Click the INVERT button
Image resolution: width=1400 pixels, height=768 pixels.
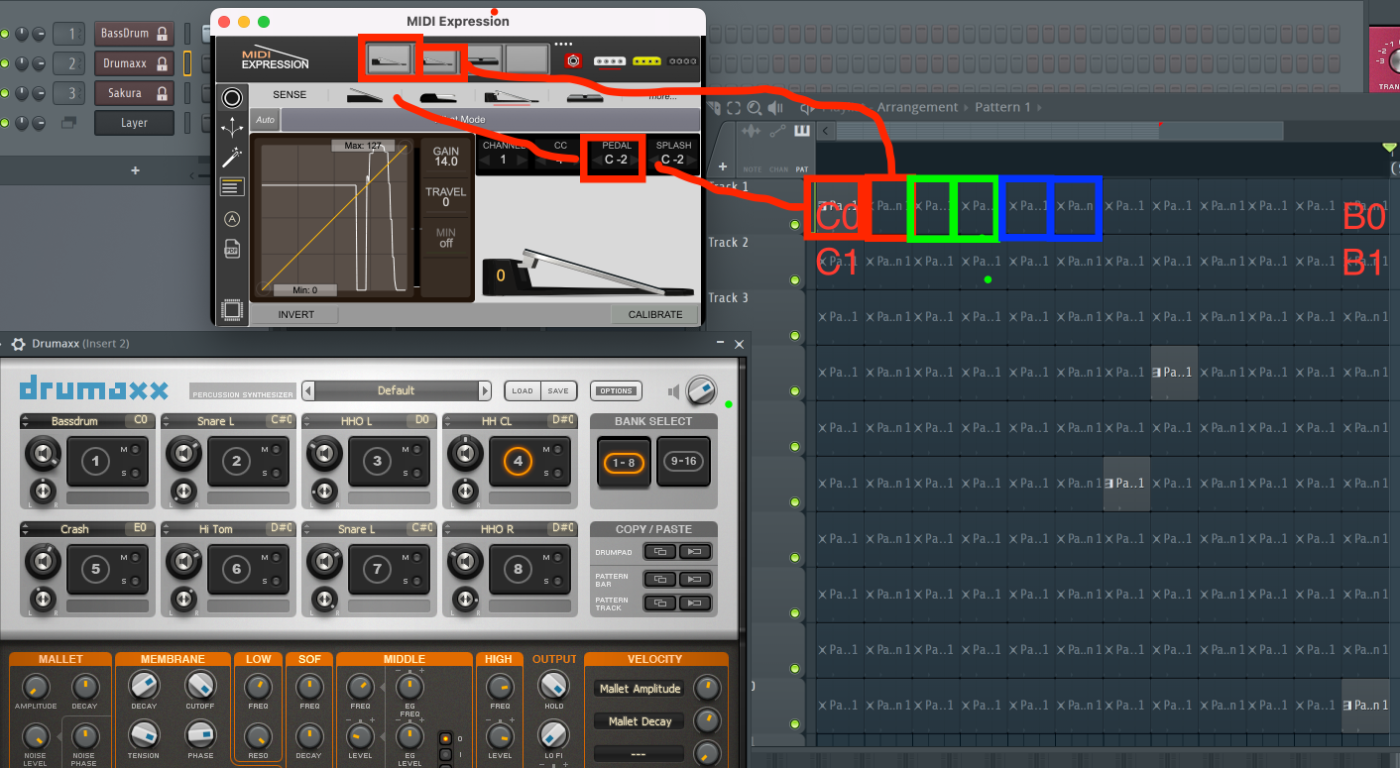coord(296,314)
